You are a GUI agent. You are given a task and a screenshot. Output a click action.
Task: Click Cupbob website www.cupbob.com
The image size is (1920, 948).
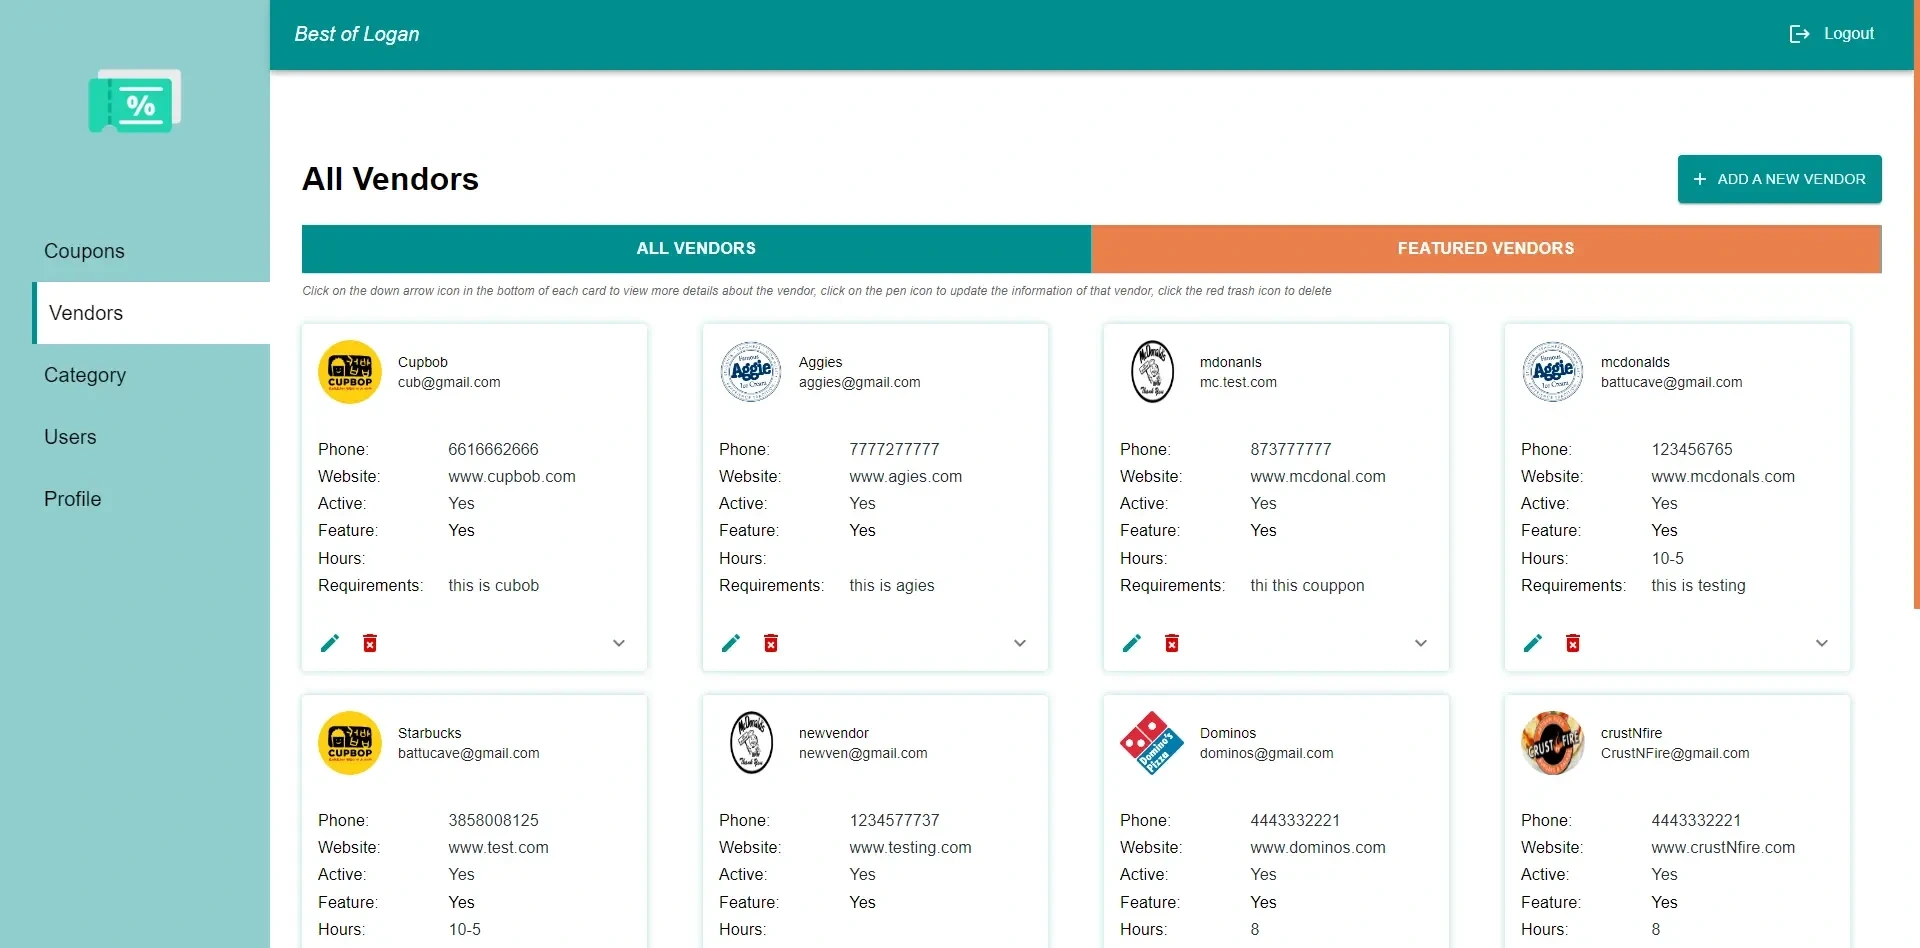tap(512, 477)
